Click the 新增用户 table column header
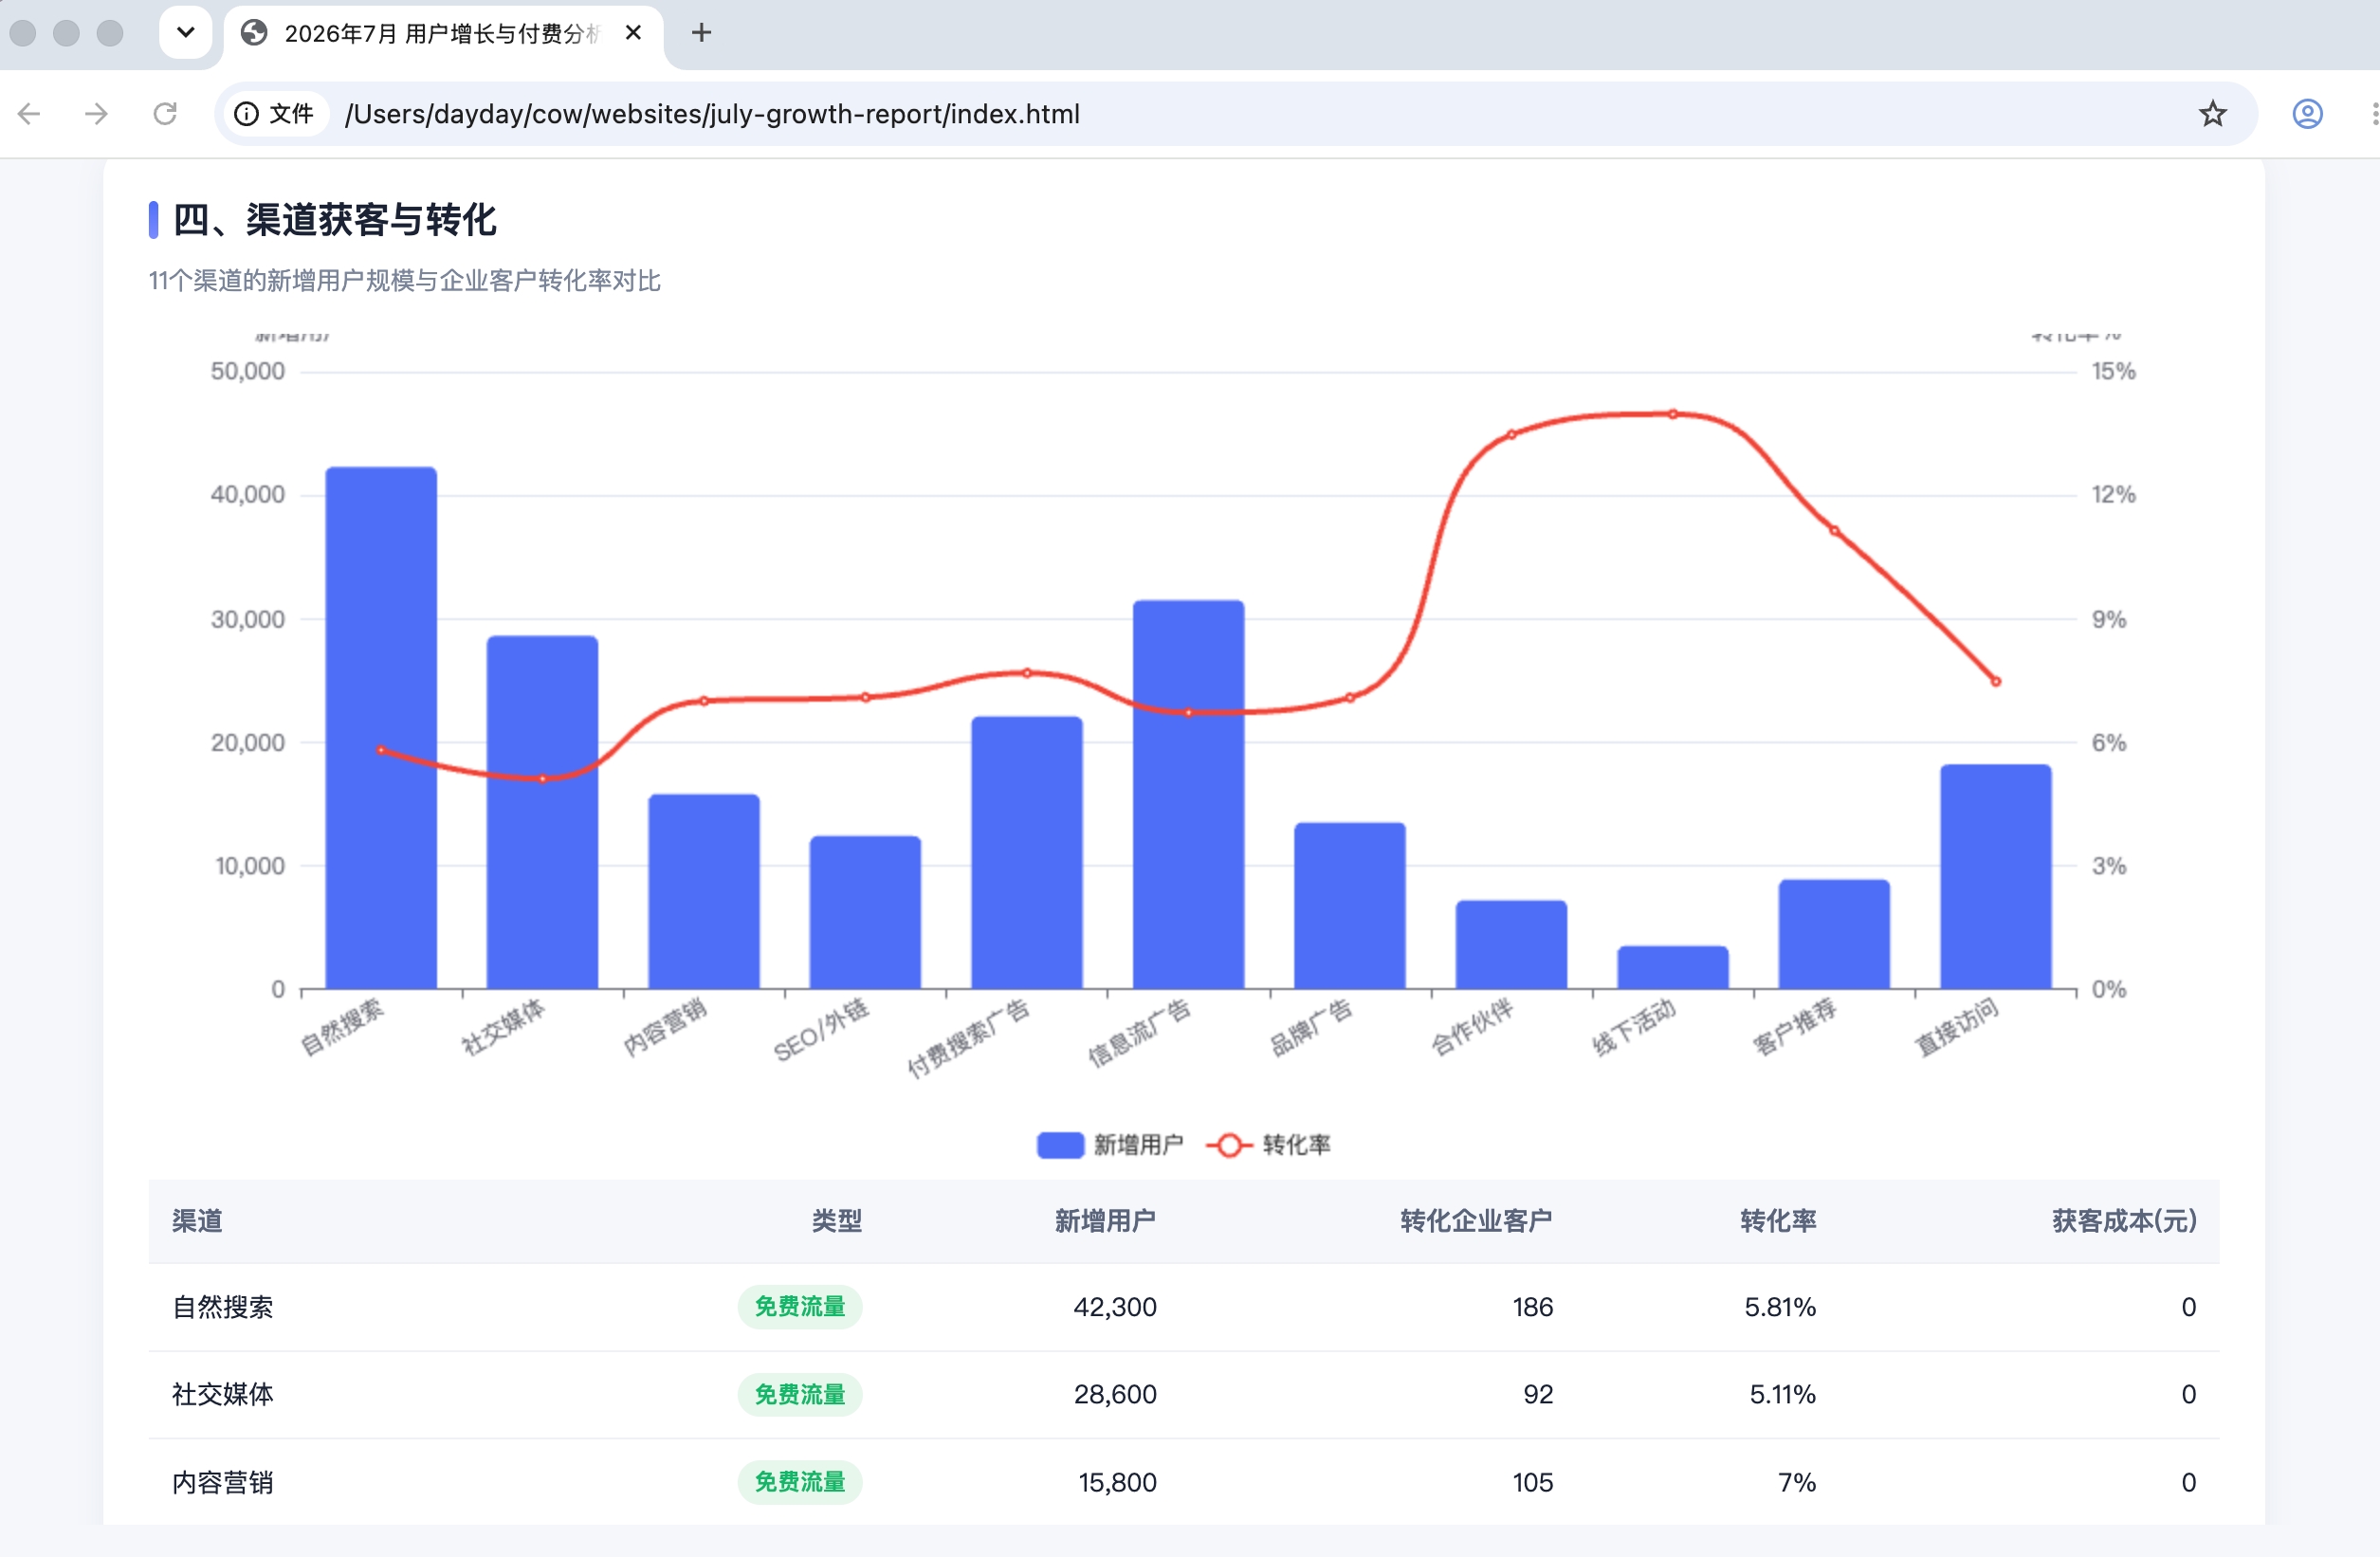This screenshot has width=2380, height=1557. [1105, 1221]
